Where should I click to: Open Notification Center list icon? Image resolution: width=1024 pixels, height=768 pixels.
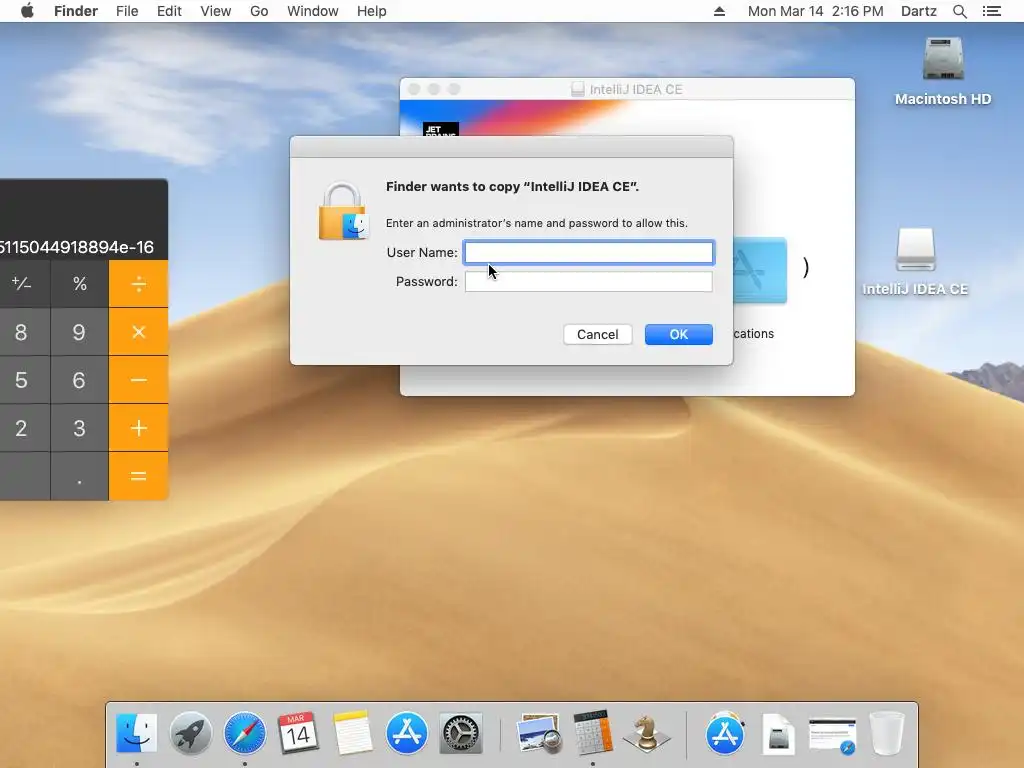tap(991, 11)
